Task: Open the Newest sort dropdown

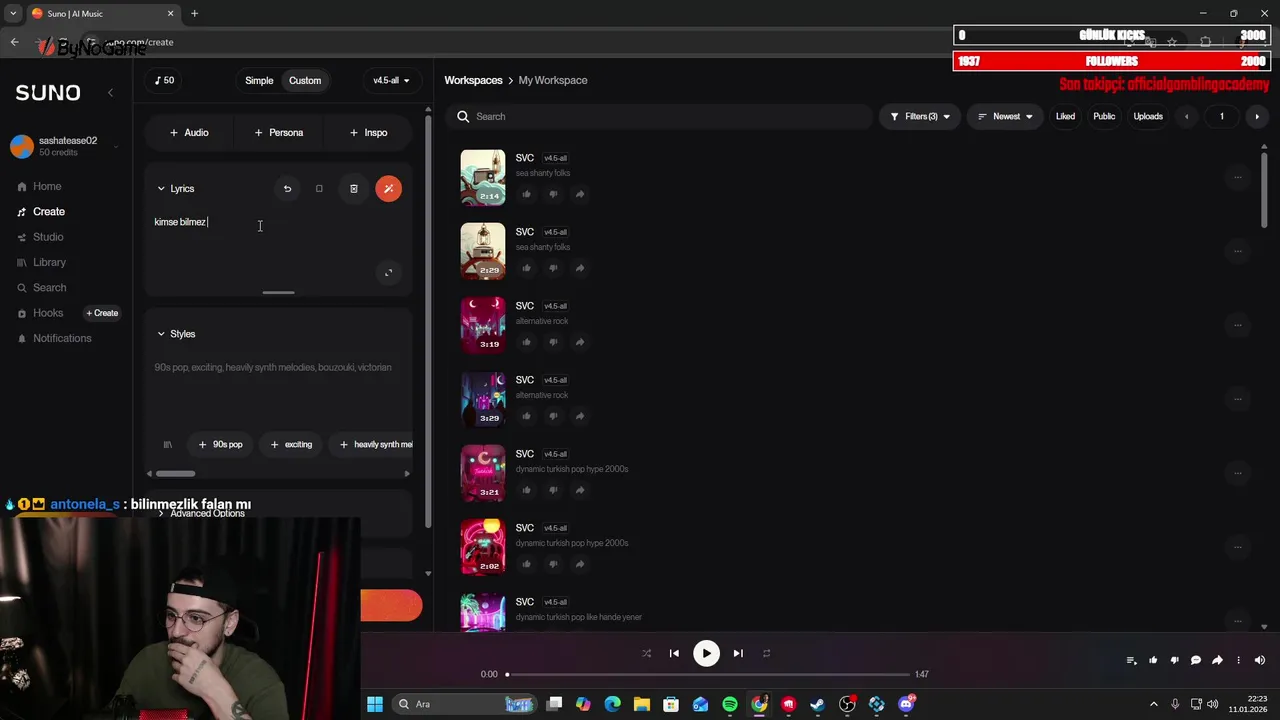Action: (x=1005, y=116)
